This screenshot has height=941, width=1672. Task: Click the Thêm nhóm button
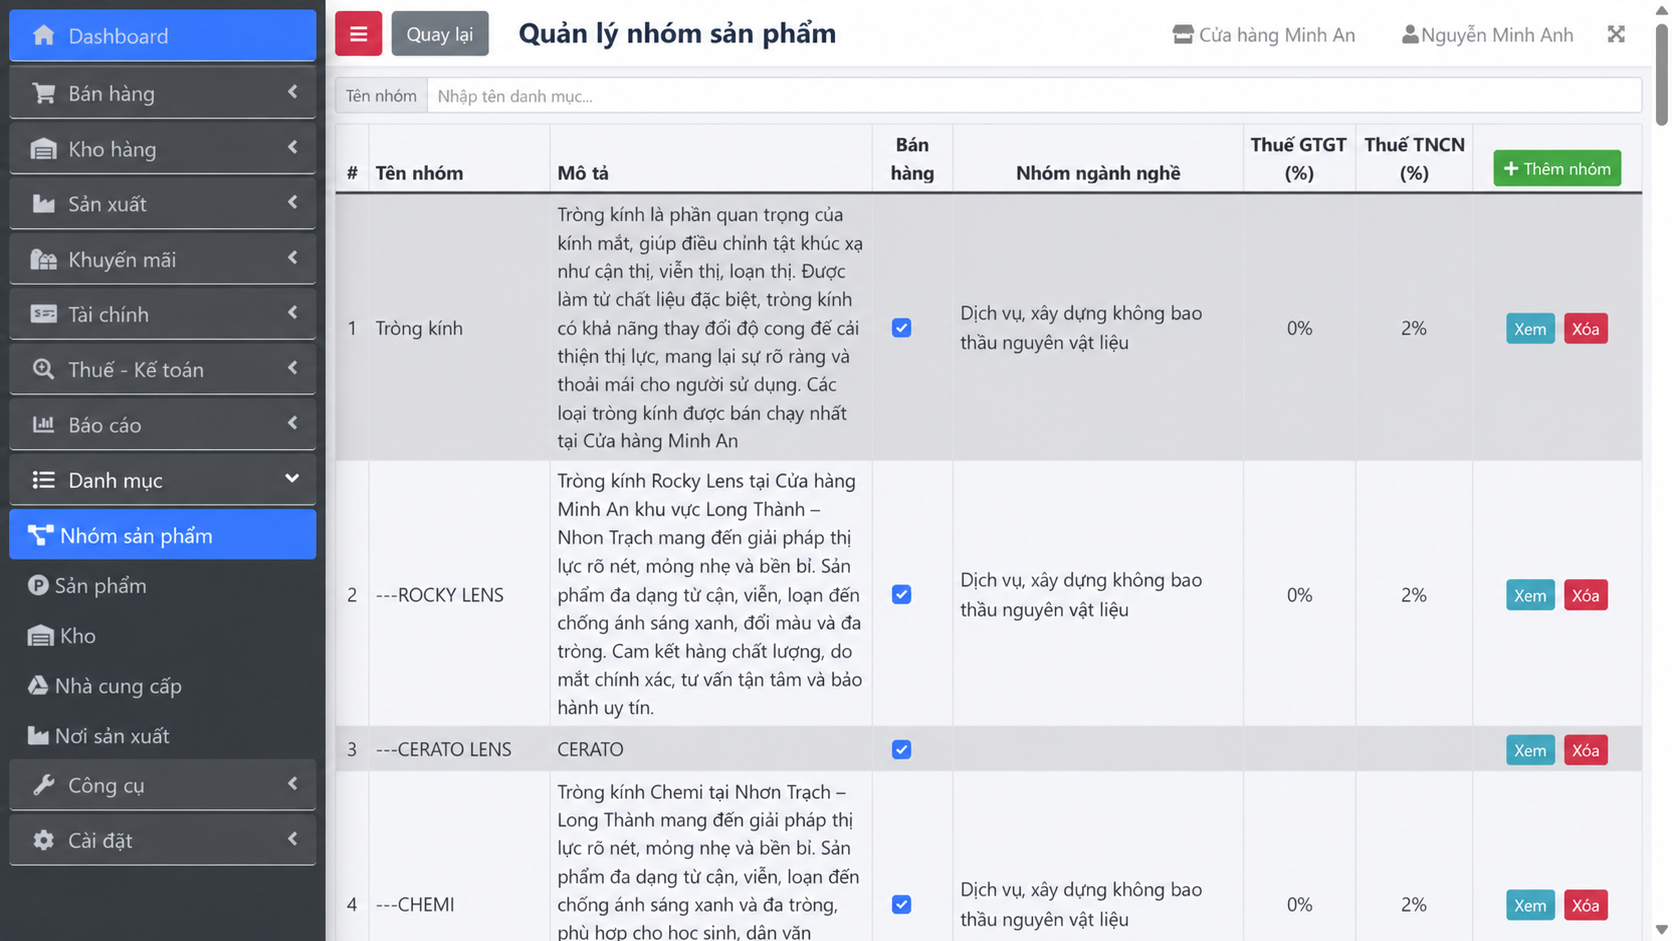(x=1557, y=169)
